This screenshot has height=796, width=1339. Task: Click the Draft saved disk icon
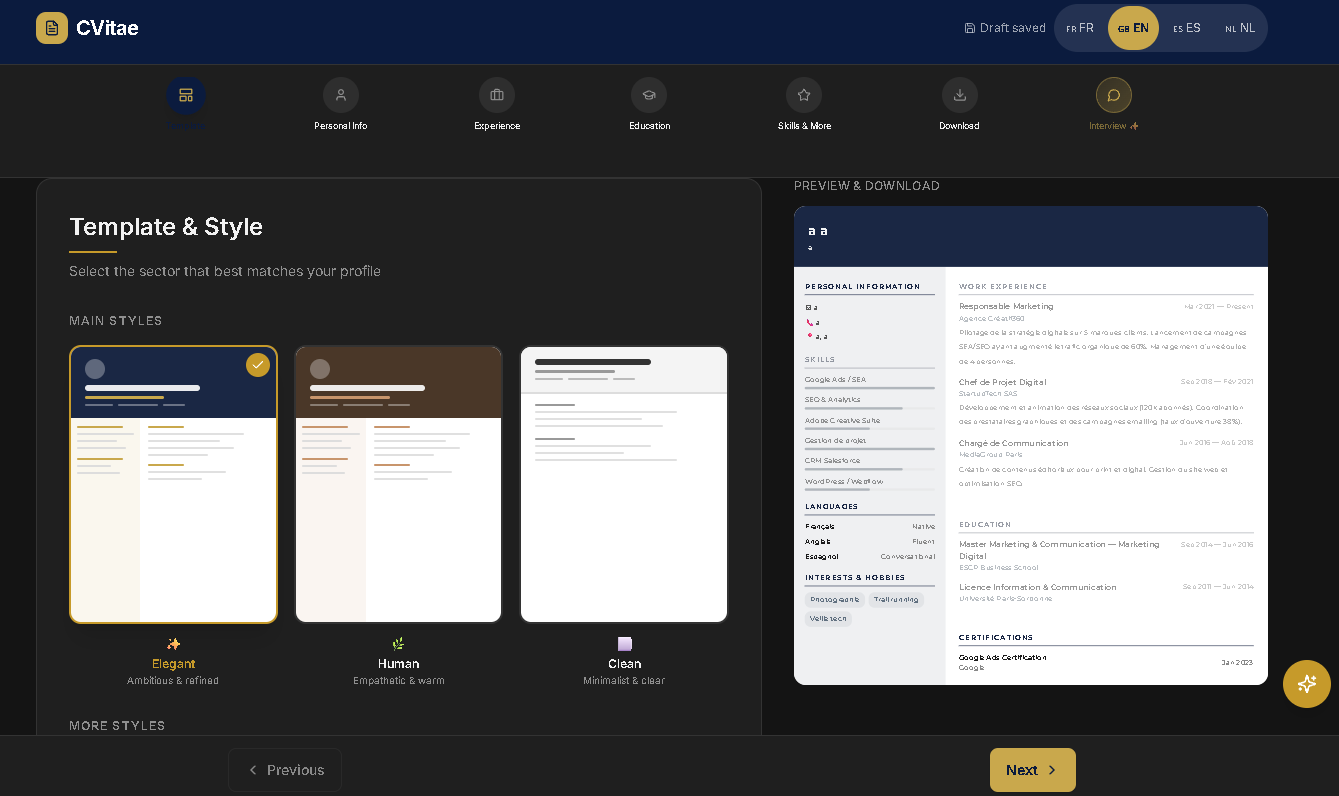970,28
